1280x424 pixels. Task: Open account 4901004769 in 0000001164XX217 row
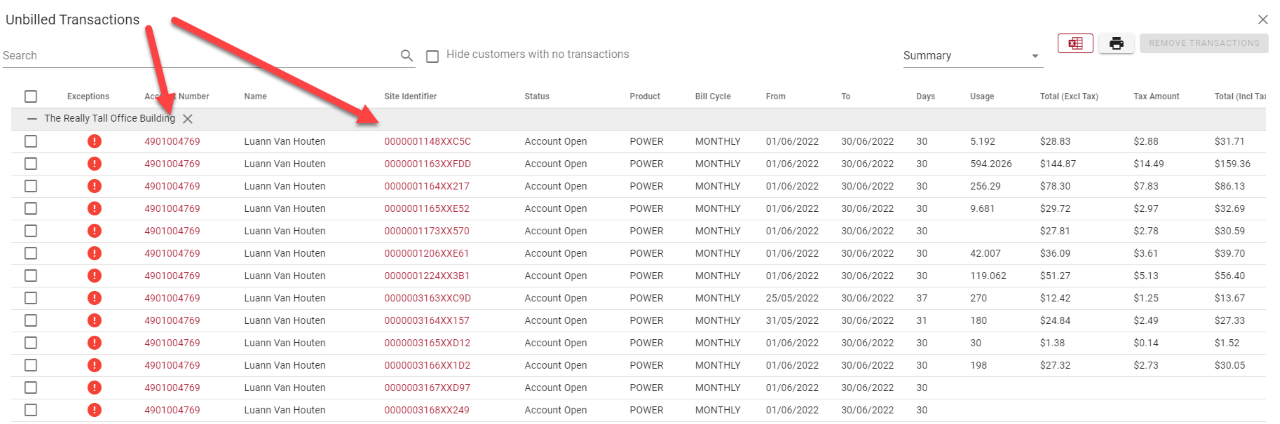point(172,186)
